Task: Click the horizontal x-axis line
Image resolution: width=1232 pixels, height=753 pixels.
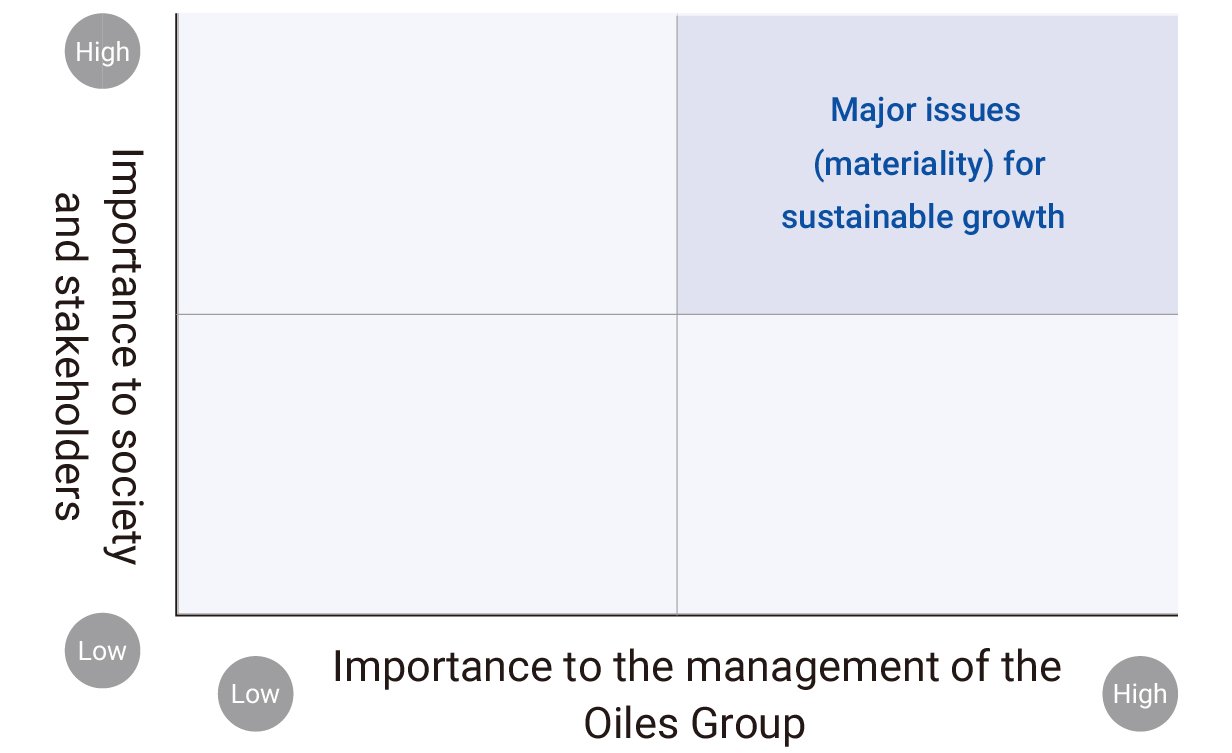Action: 677,615
